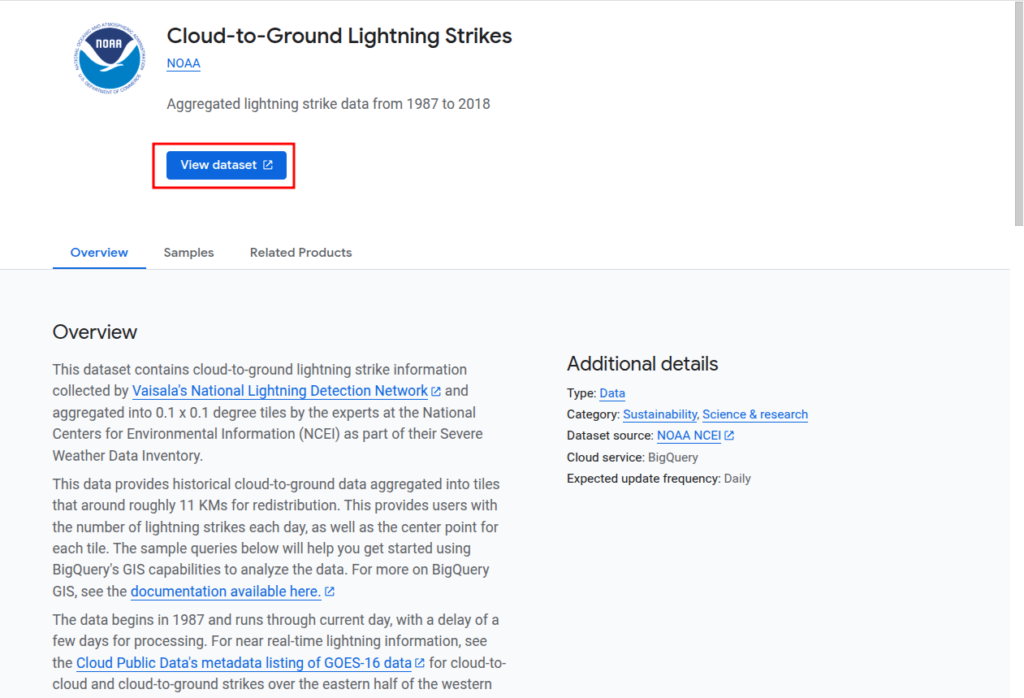Open the NOAA publisher link under the title
This screenshot has width=1024, height=698.
click(184, 63)
